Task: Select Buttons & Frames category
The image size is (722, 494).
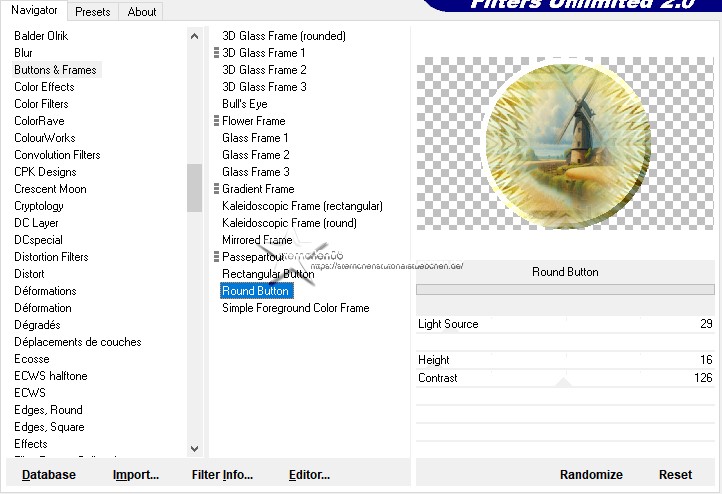Action: point(55,70)
